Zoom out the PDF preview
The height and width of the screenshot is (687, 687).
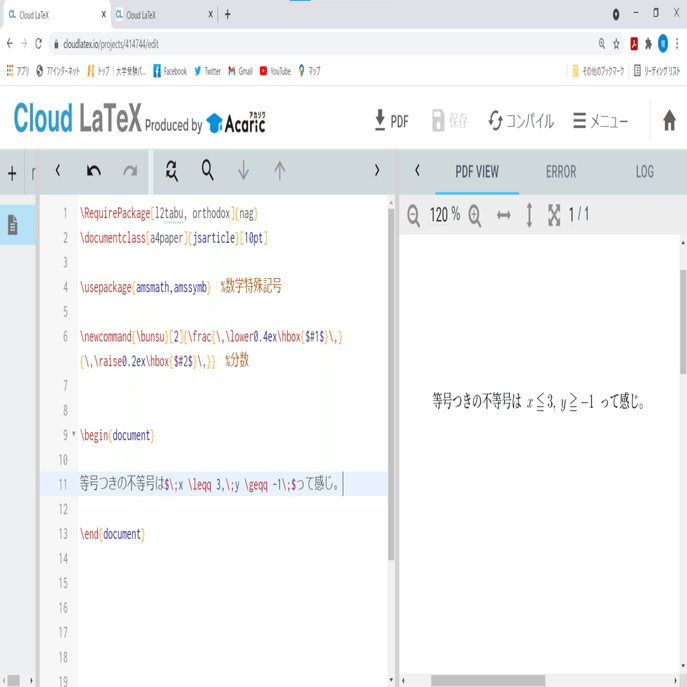tap(413, 215)
